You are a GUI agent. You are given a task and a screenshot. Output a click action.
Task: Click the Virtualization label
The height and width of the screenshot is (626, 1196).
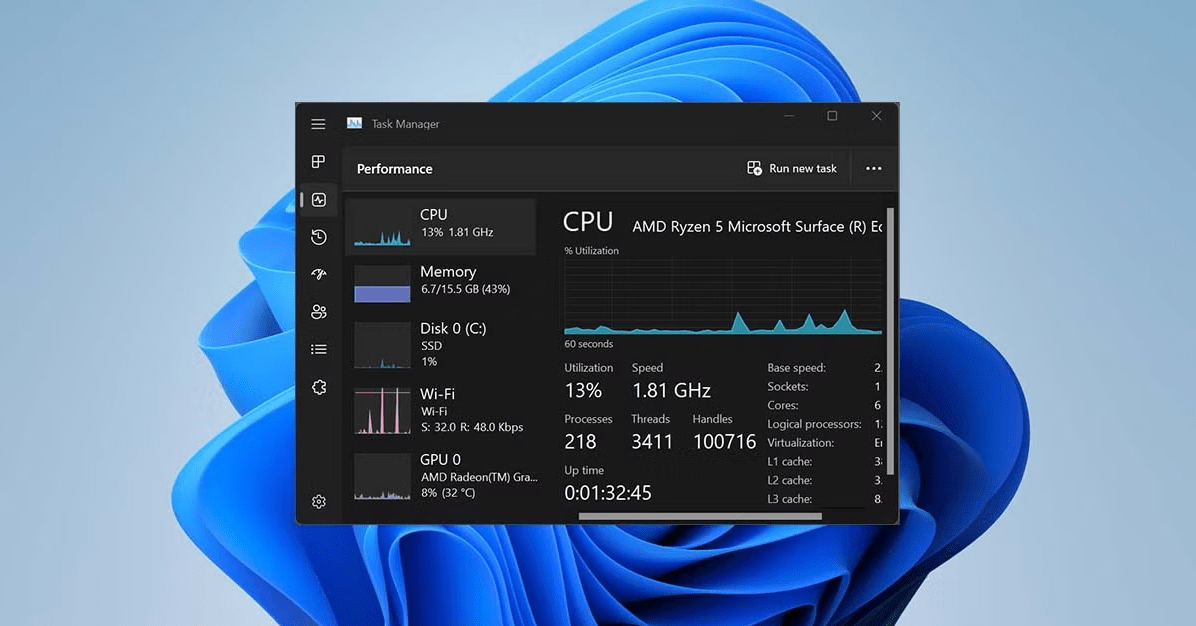tap(800, 442)
